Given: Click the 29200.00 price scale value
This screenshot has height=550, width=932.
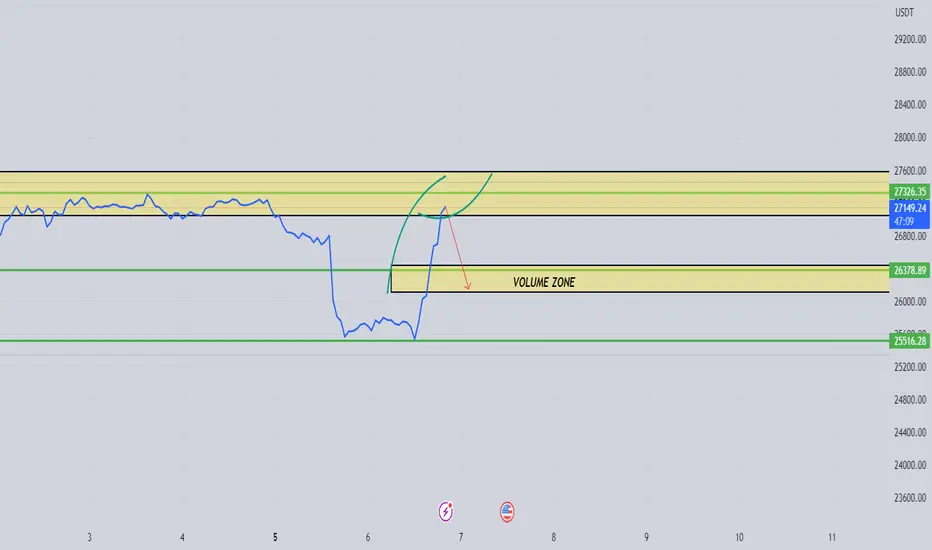Looking at the screenshot, I should (x=909, y=39).
